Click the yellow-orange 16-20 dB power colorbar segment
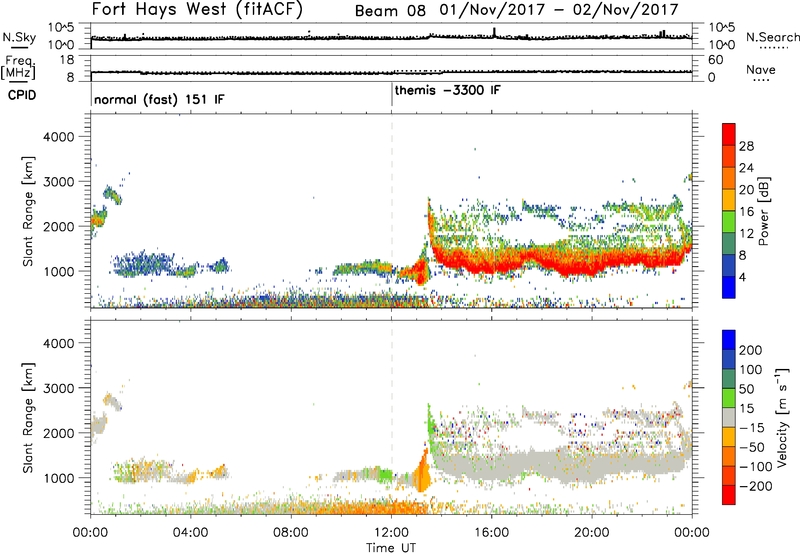 729,200
